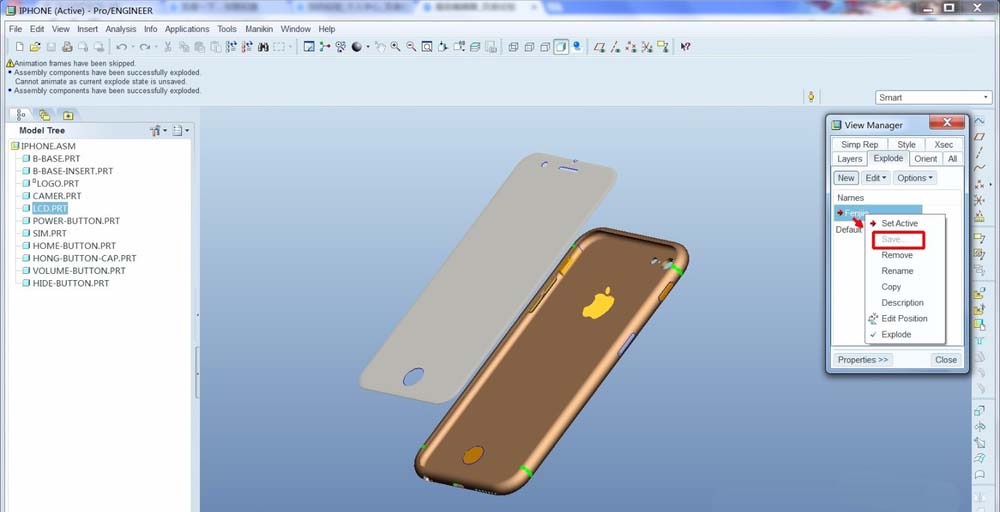
Task: Open the Favorites tab icon
Action: [x=68, y=115]
